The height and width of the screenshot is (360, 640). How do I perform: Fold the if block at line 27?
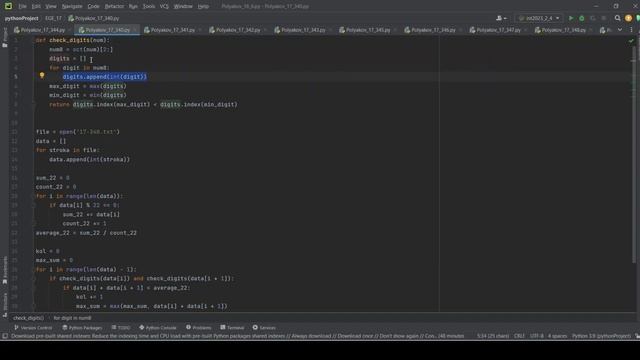[x=34, y=279]
